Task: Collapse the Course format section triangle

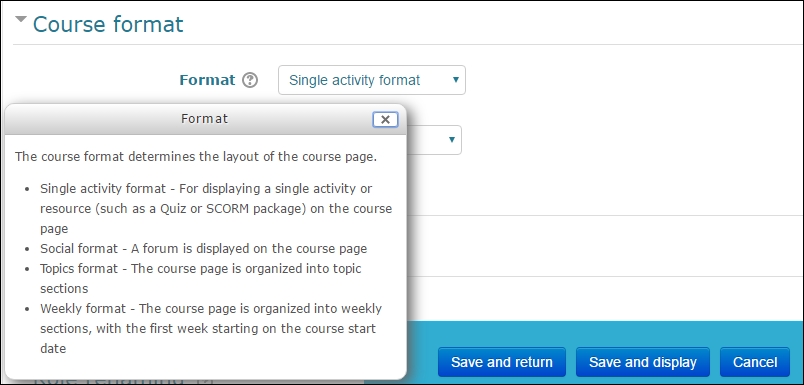Action: tap(21, 20)
